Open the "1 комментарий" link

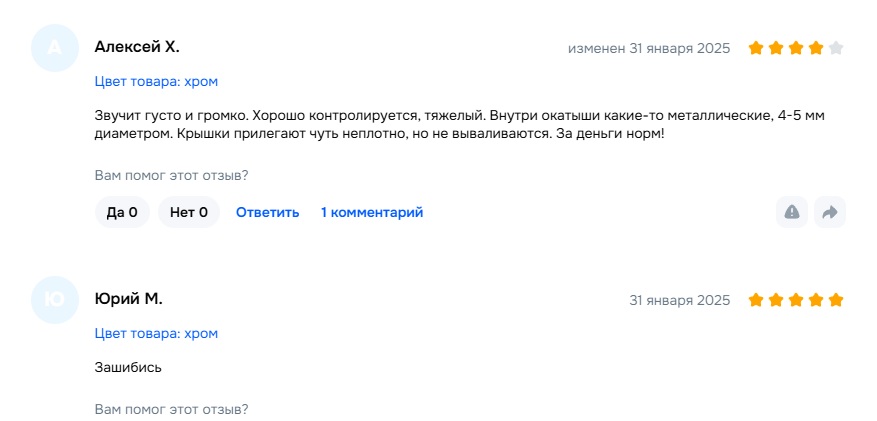(372, 212)
